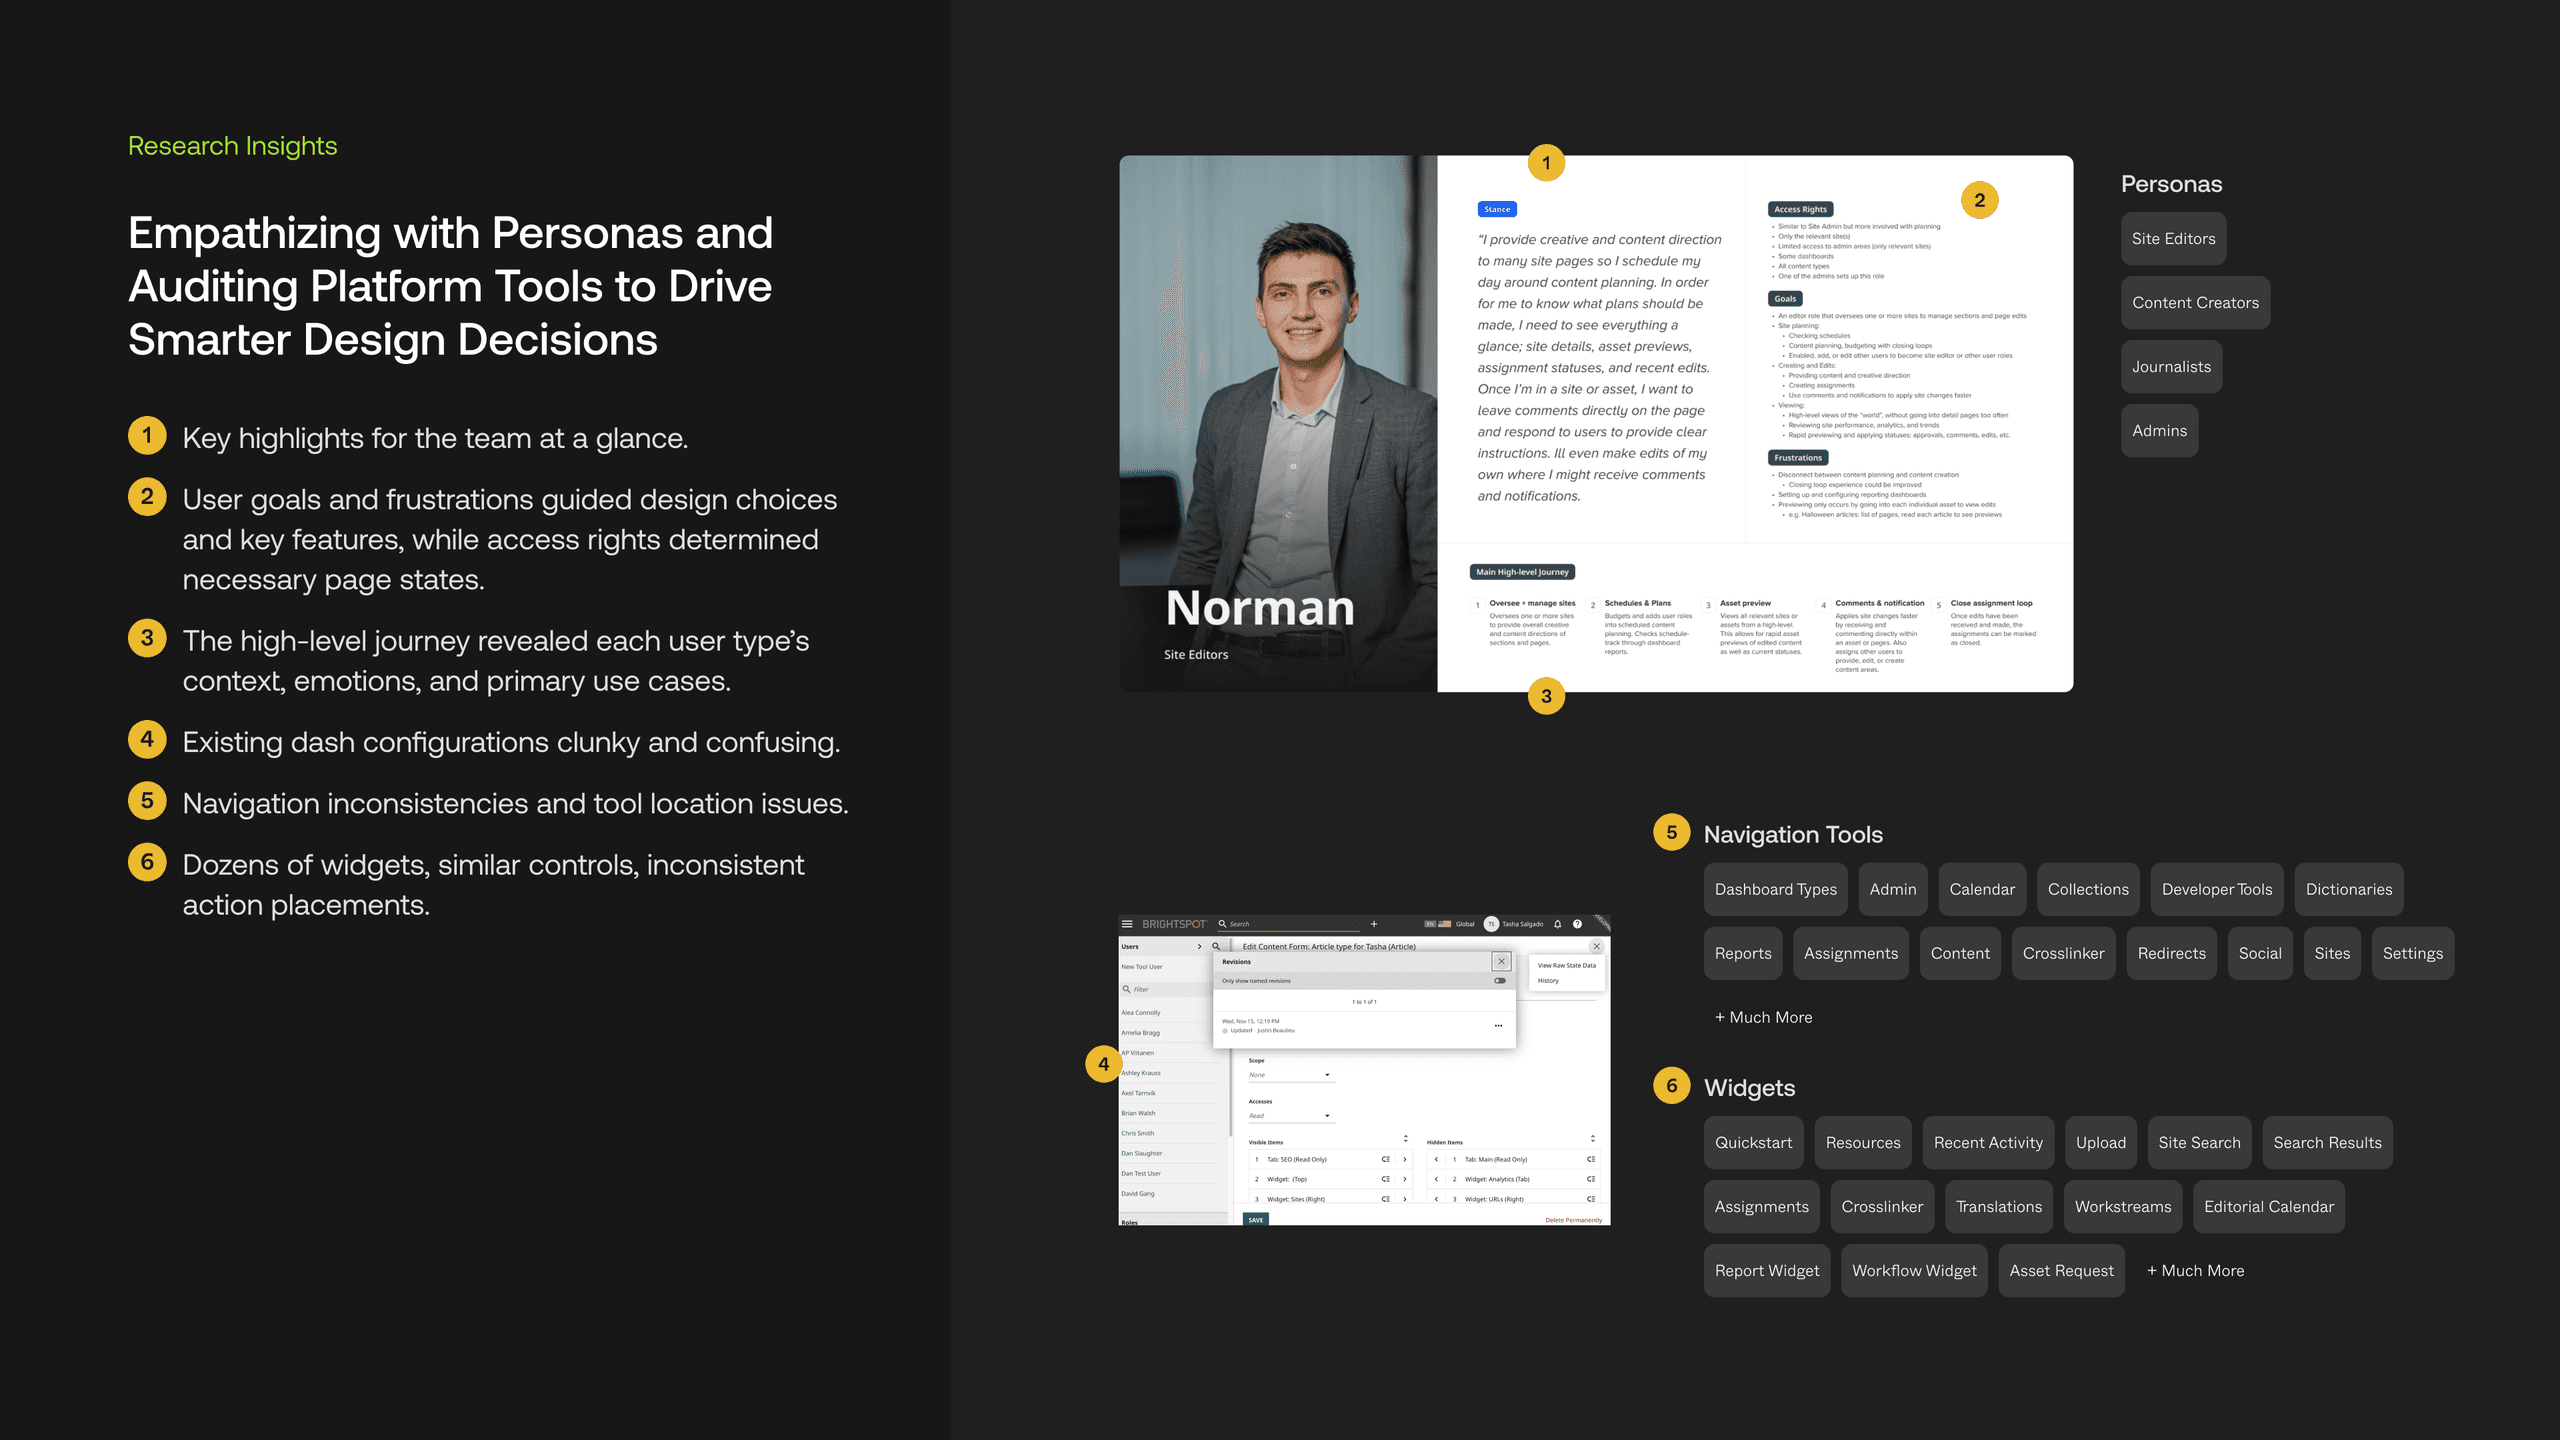Click the Tasha Salgado user avatar

(1490, 924)
